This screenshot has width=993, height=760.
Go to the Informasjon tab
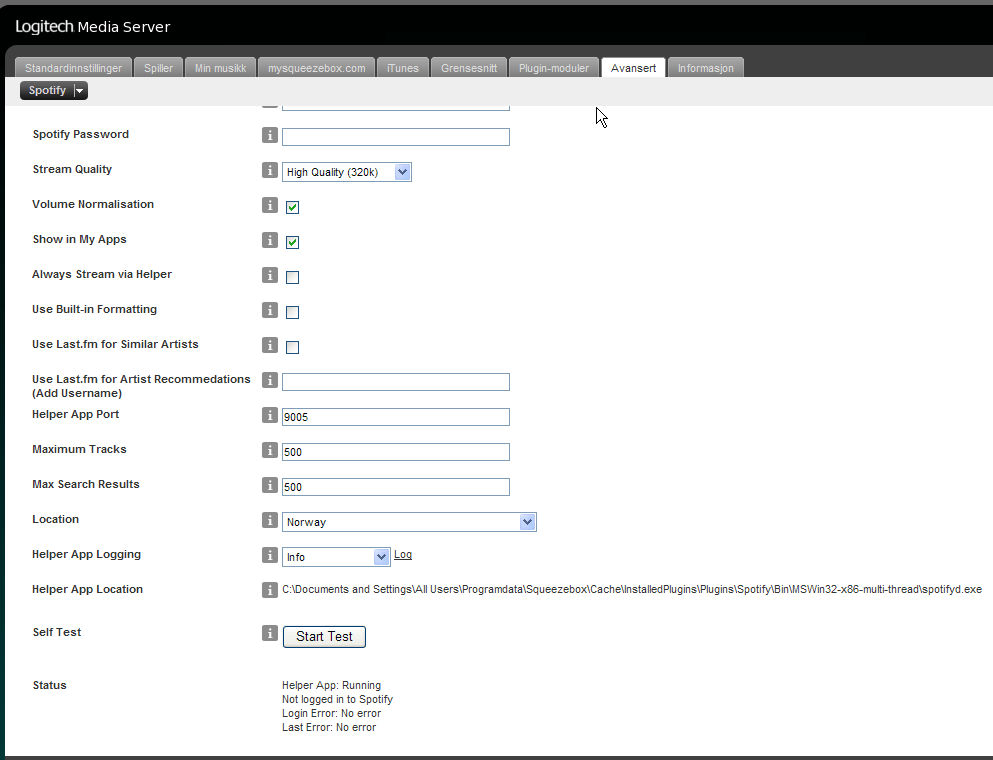pyautogui.click(x=705, y=68)
